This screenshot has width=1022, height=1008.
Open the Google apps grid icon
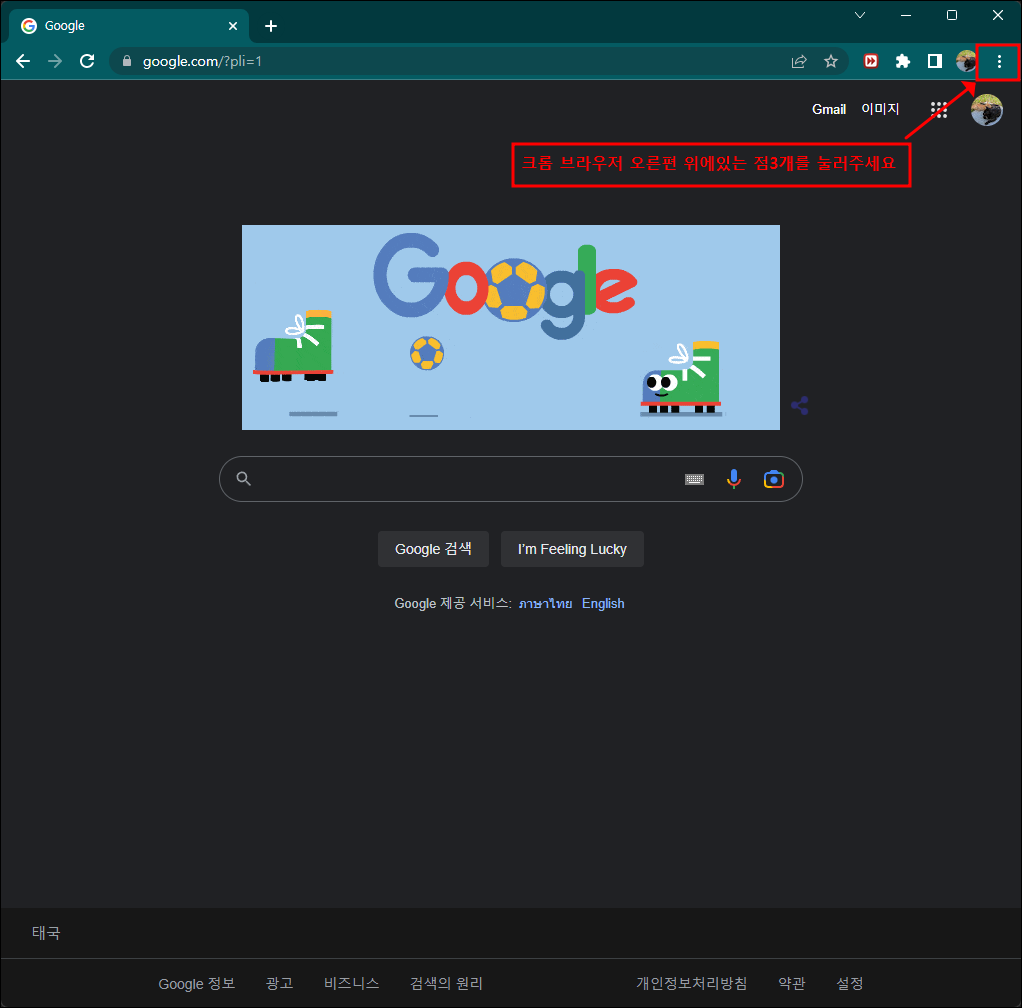(x=938, y=109)
